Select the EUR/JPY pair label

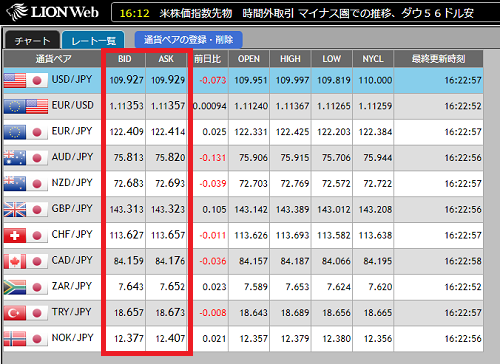72,131
